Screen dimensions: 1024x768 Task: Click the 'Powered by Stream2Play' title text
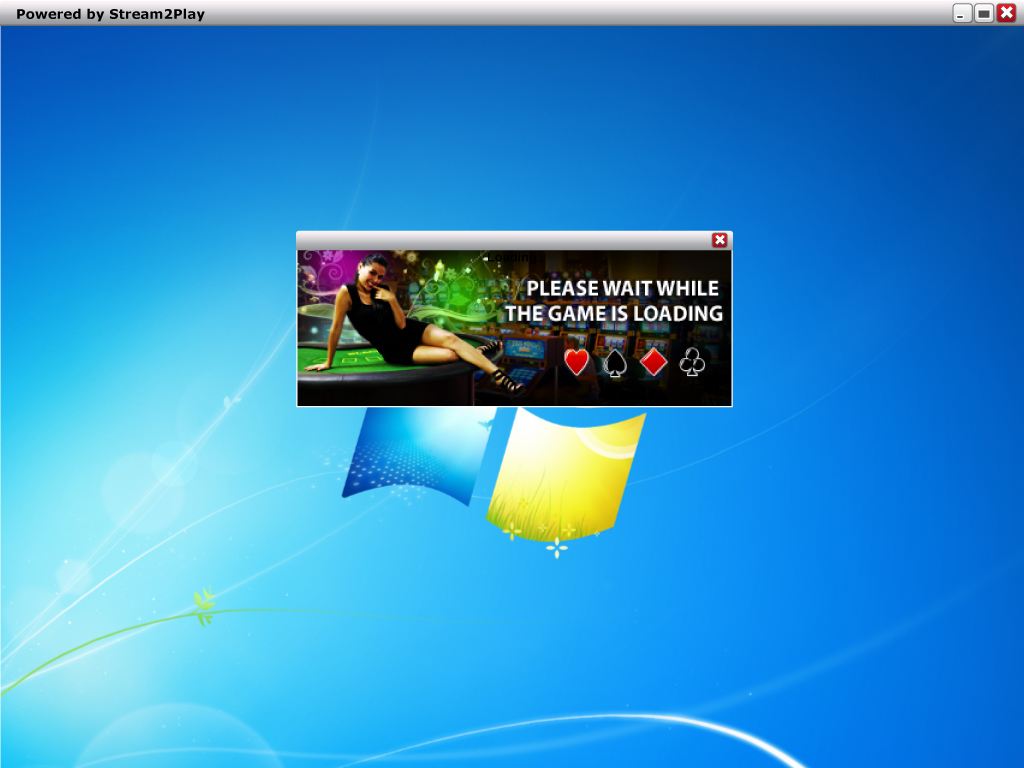110,14
